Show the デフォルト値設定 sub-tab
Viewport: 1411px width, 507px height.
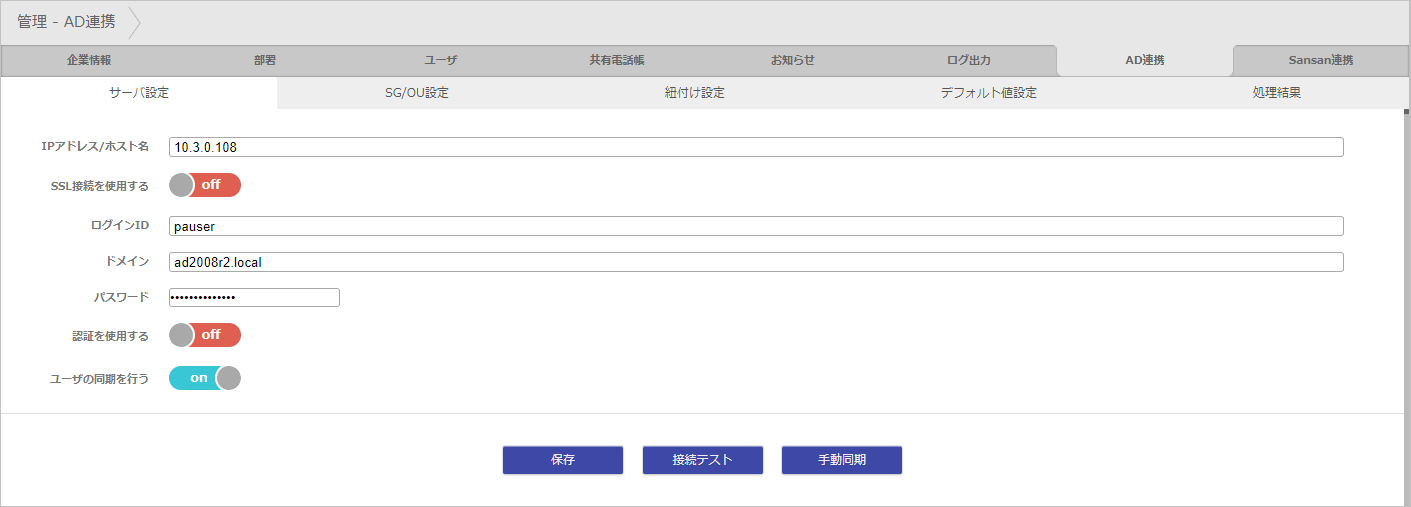[988, 93]
